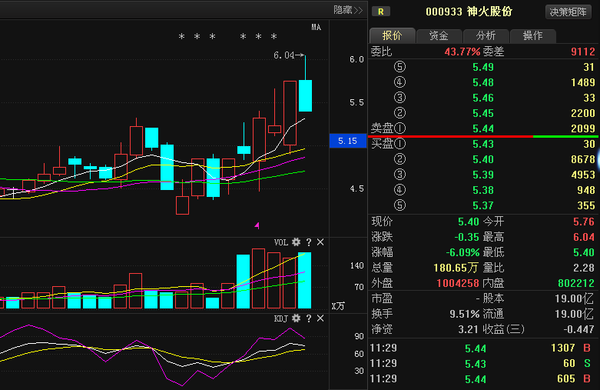Click the KDJ indicator label
This screenshot has width=600, height=390.
click(281, 318)
